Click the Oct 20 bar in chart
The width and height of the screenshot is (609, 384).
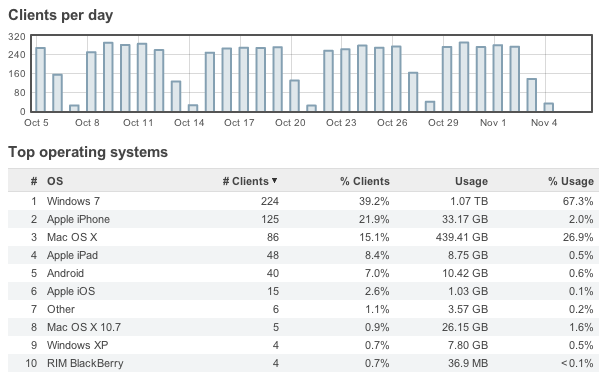[294, 96]
